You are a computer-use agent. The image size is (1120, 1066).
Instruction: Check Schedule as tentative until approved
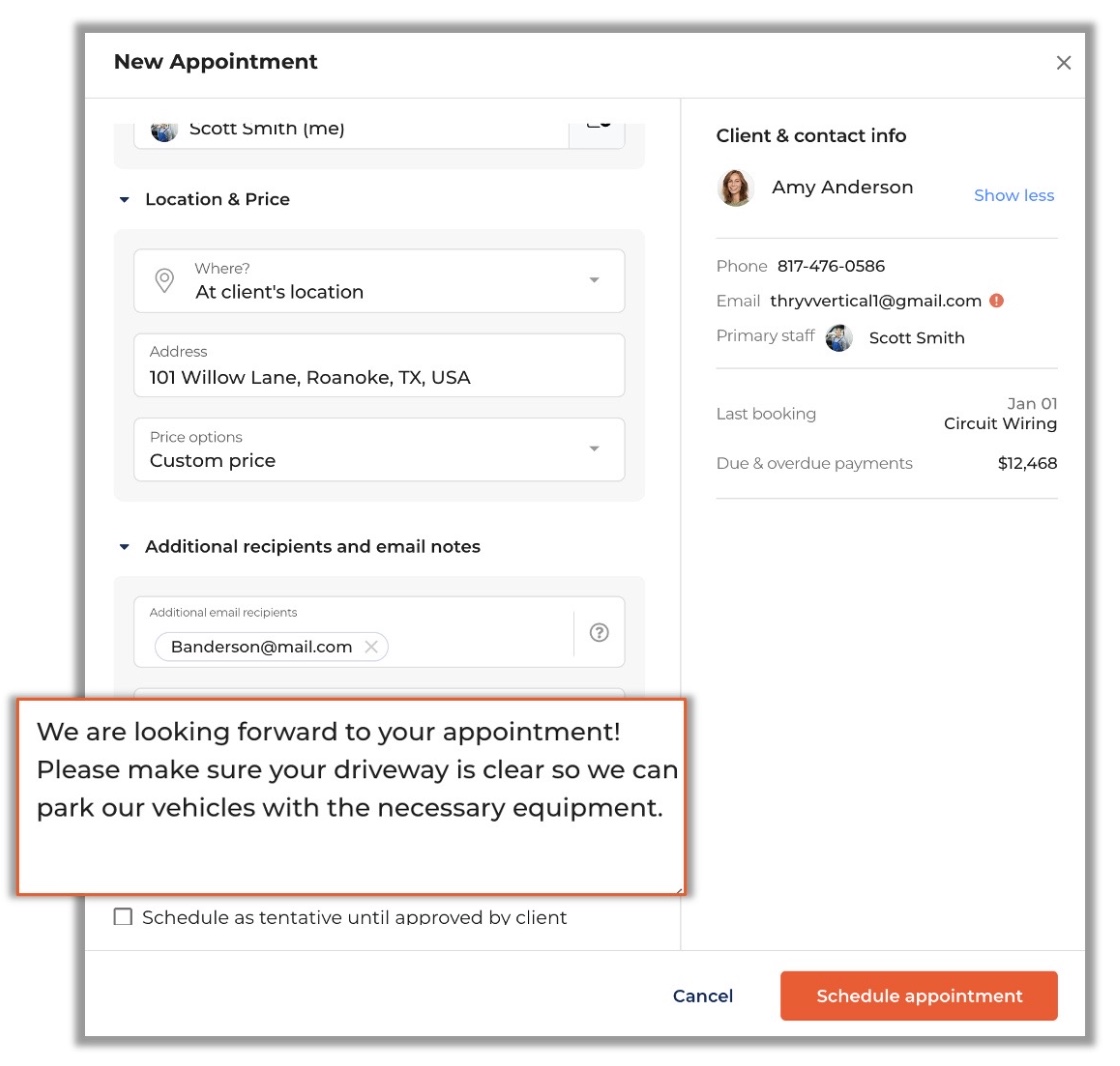pos(123,917)
